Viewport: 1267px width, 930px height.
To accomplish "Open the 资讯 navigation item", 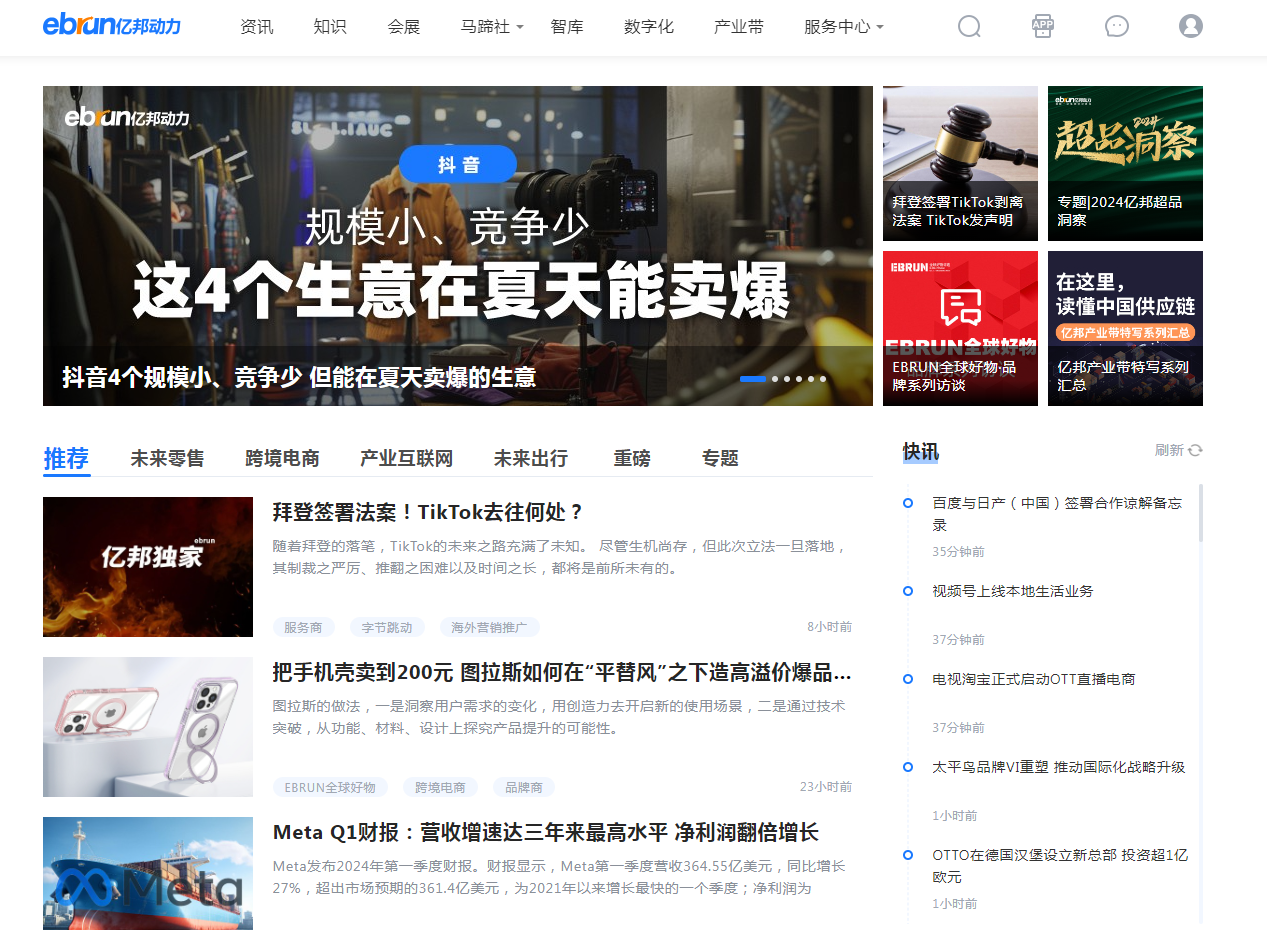I will pos(257,27).
